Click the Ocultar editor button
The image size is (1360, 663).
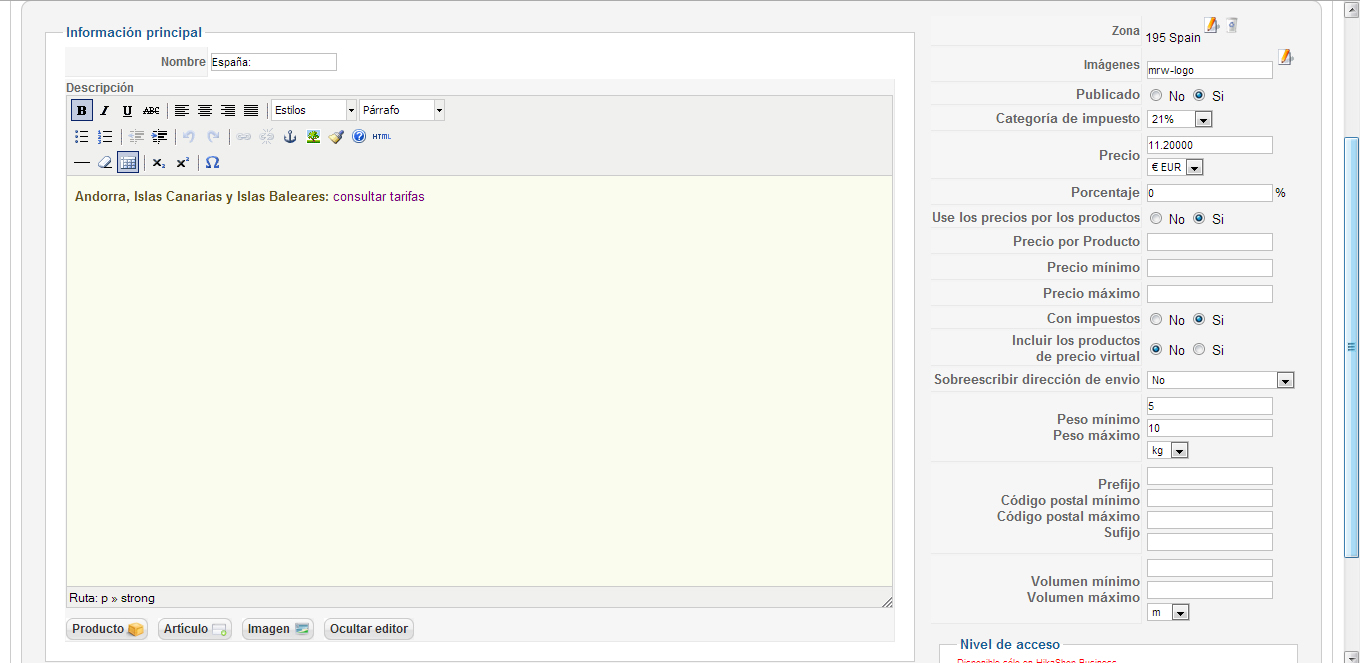[369, 629]
